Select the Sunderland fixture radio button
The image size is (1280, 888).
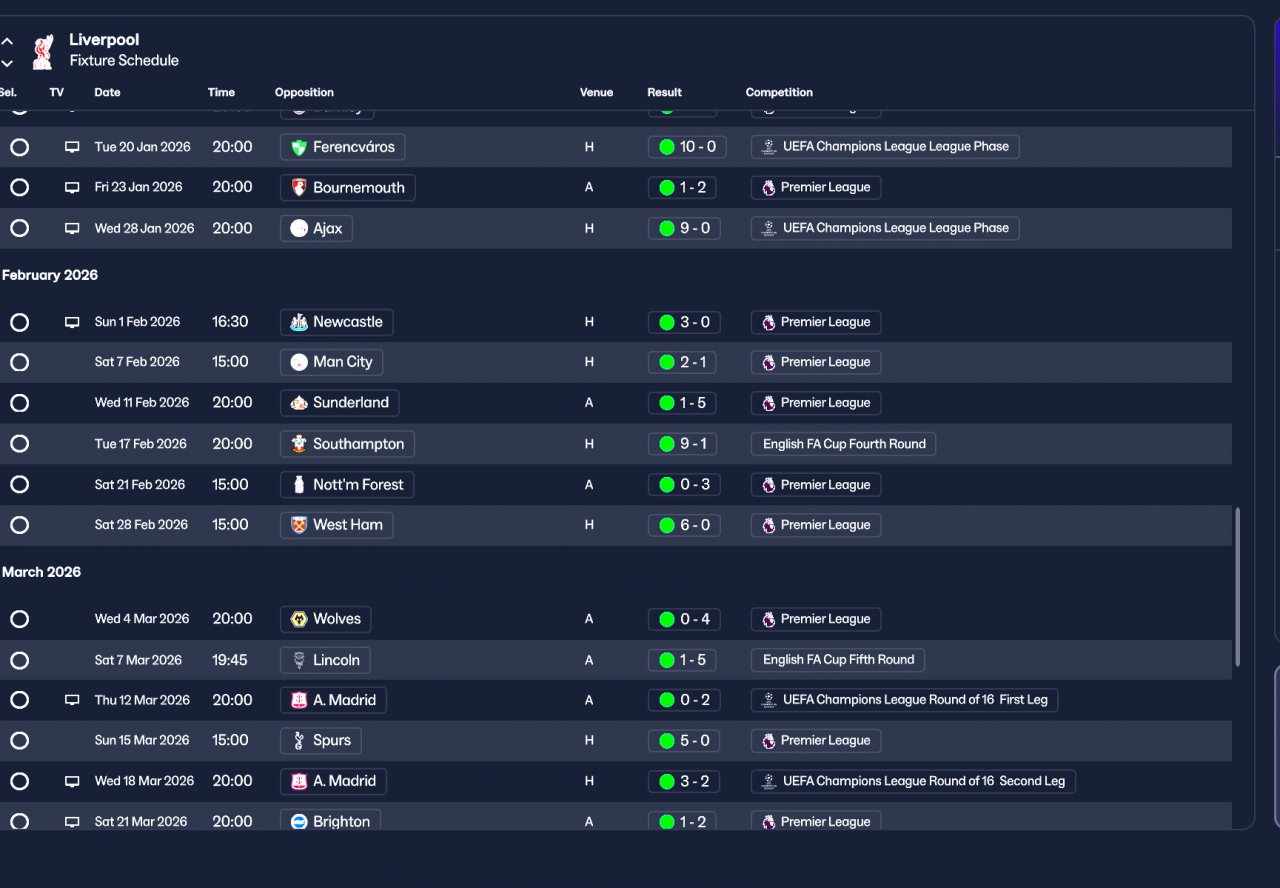coord(19,403)
